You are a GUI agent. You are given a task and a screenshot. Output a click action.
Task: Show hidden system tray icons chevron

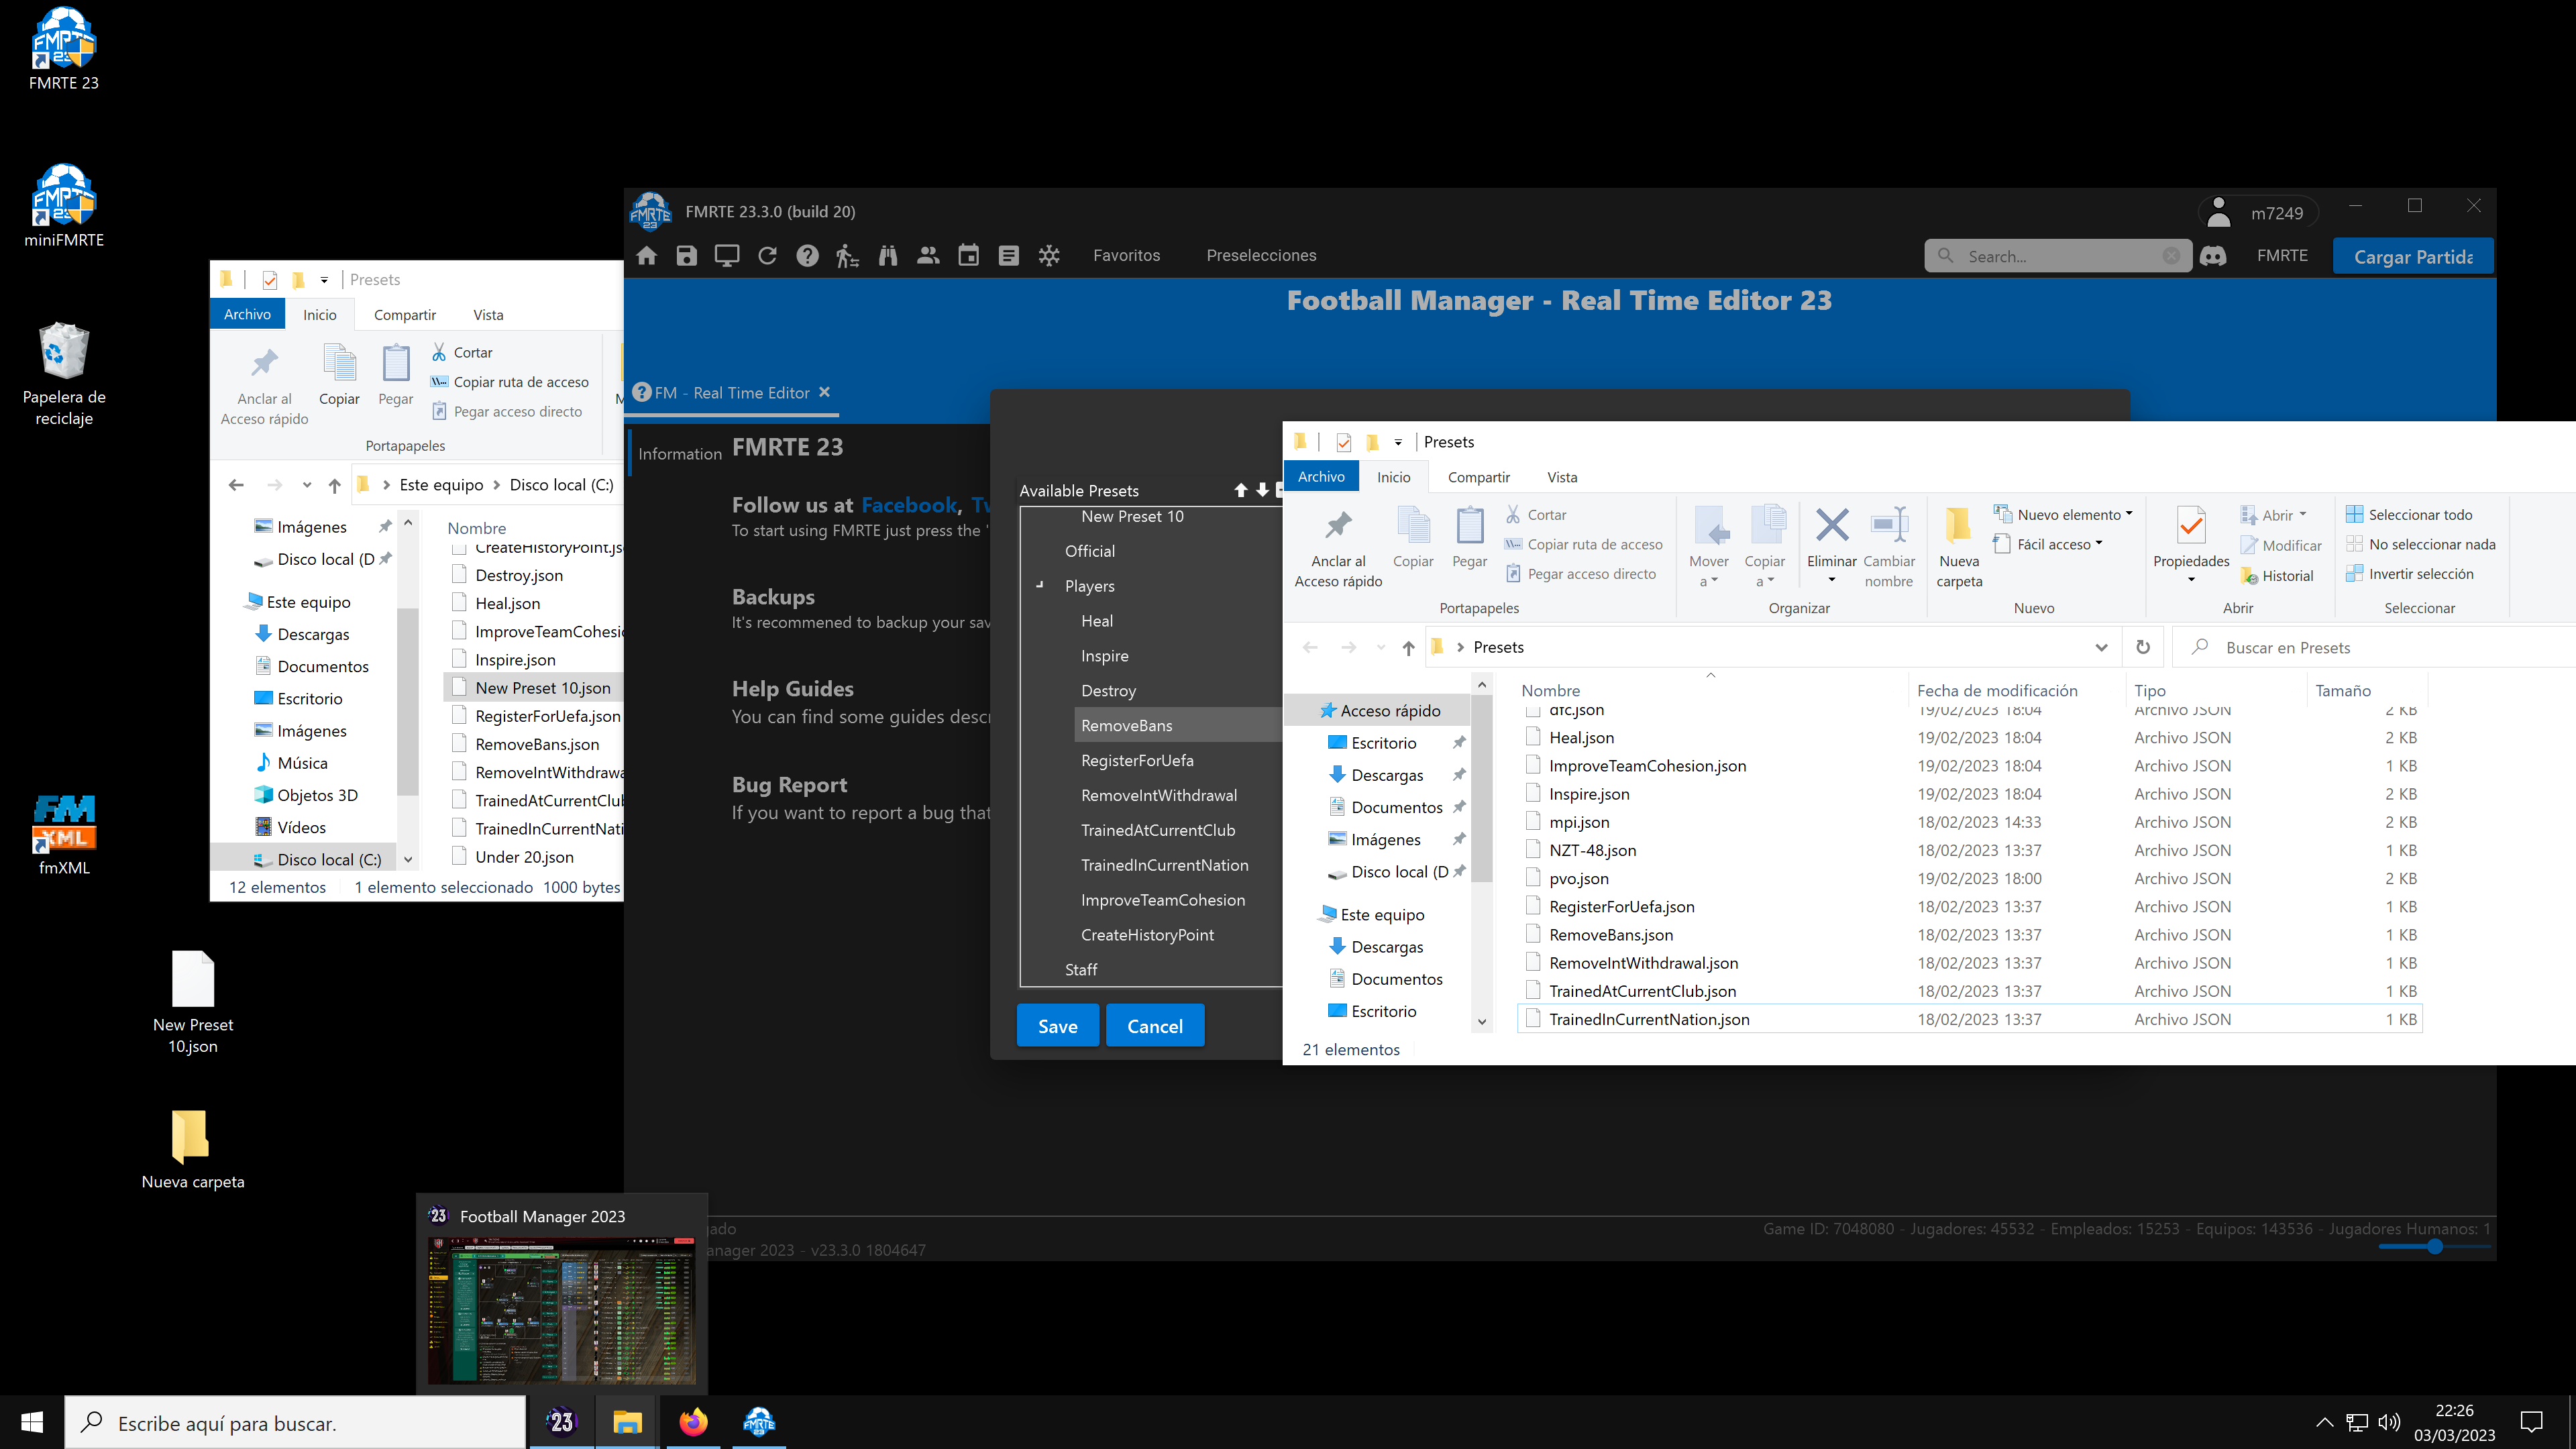point(2324,1422)
